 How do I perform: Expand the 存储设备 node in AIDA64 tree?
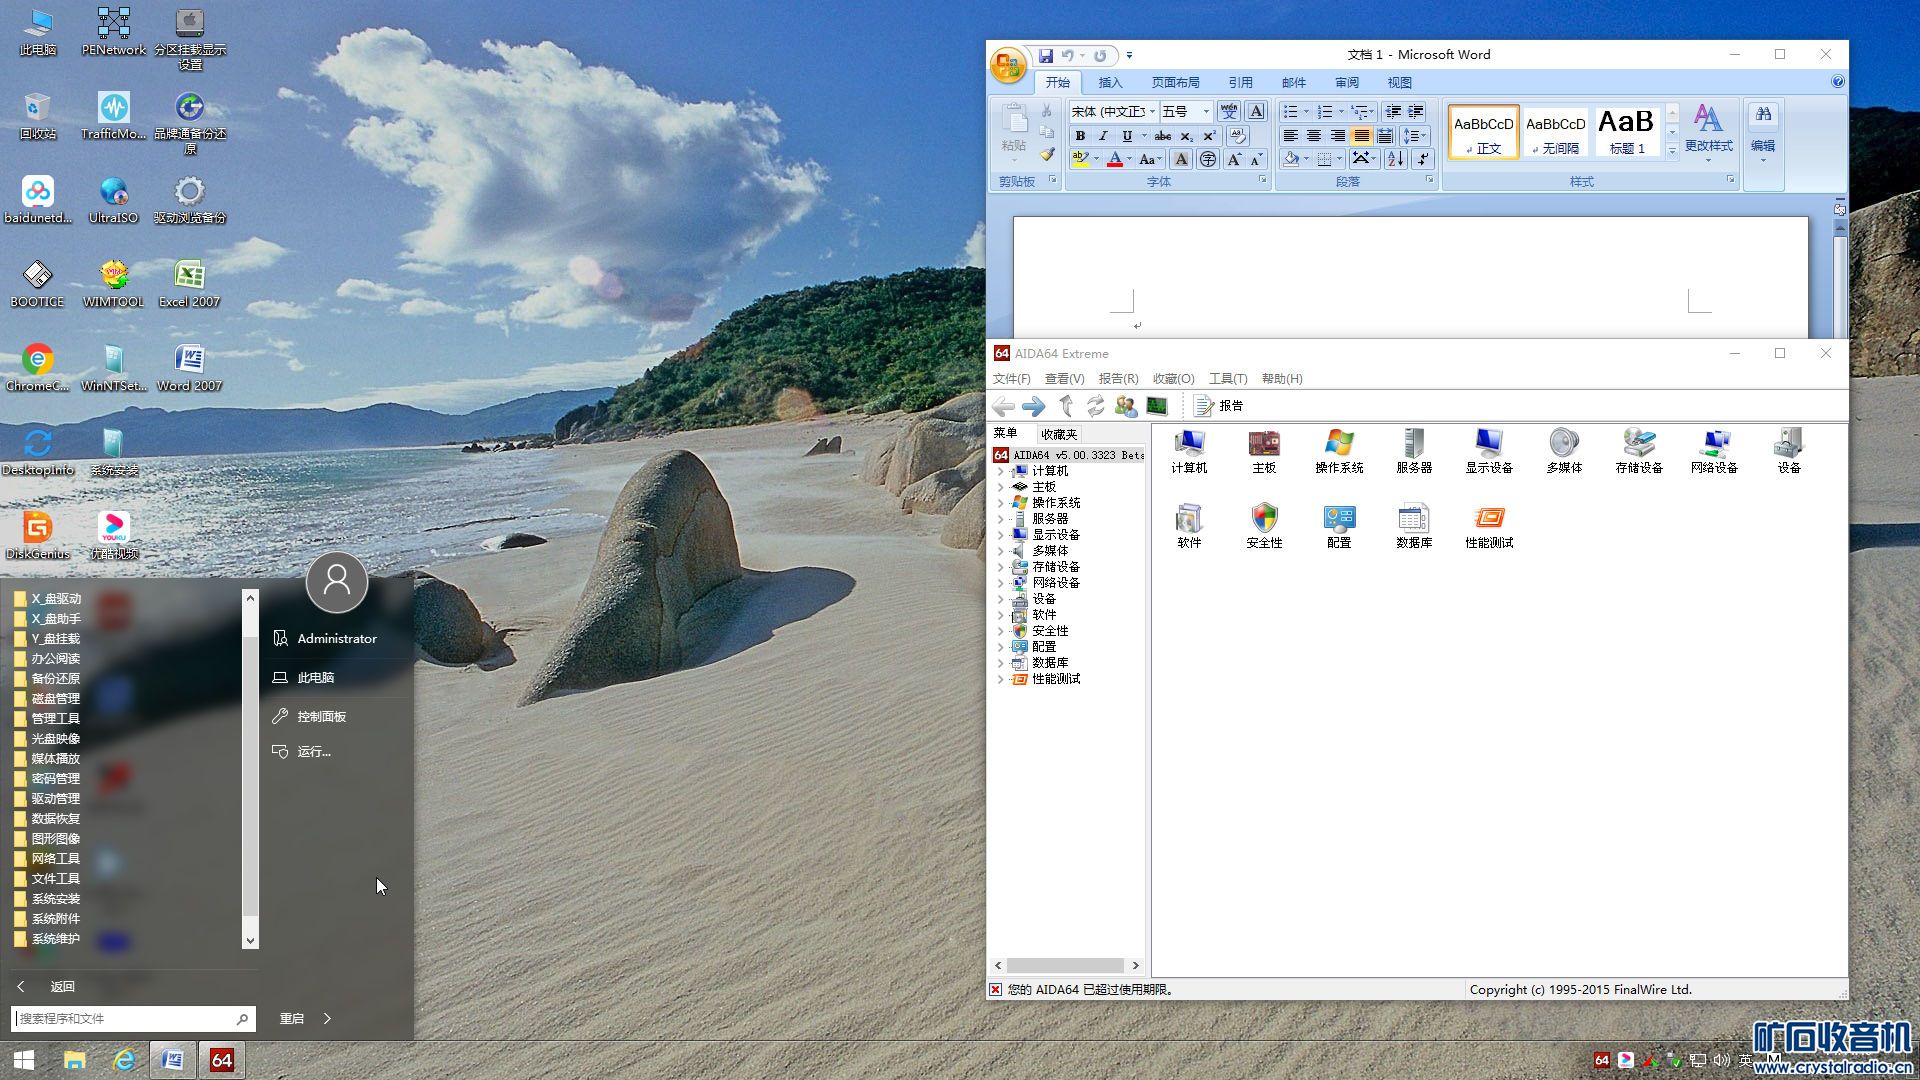click(x=1000, y=567)
